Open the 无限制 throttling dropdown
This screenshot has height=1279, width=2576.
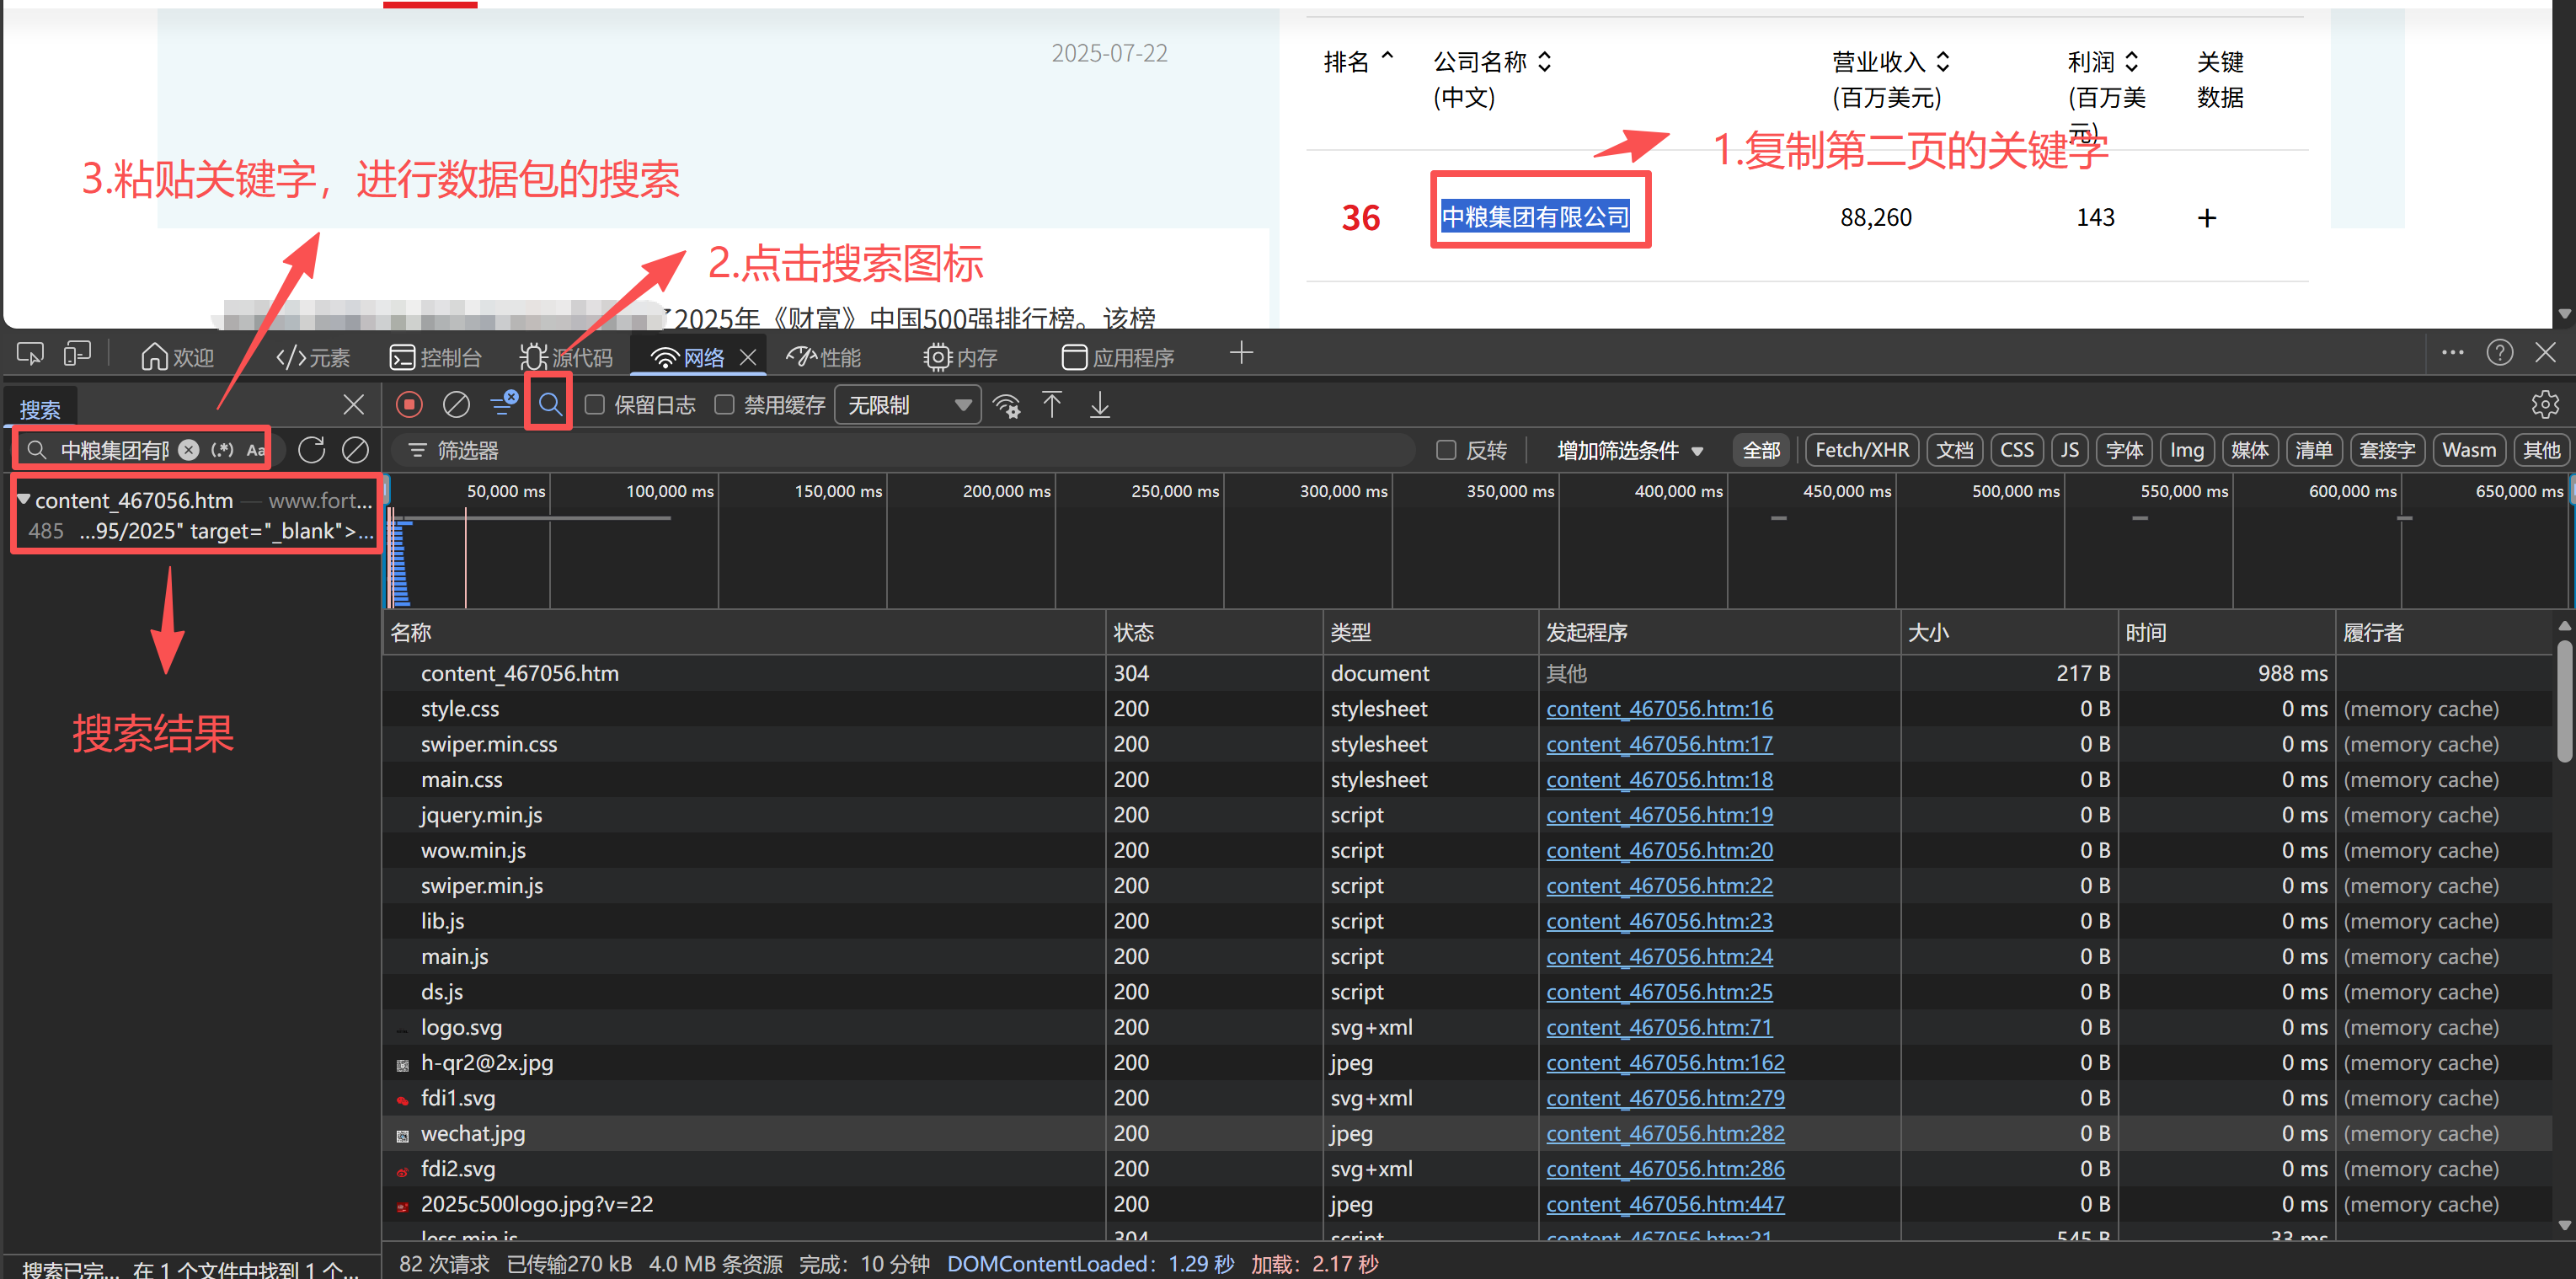coord(907,404)
